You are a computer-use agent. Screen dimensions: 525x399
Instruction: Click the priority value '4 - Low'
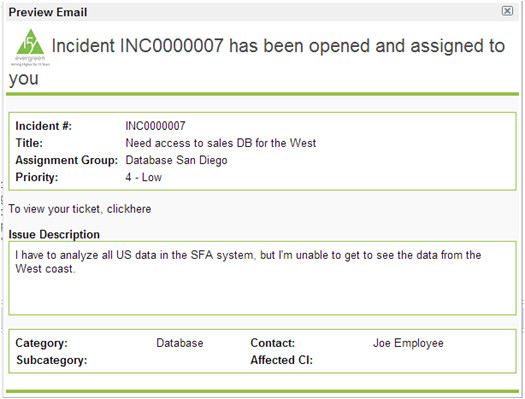pyautogui.click(x=144, y=177)
